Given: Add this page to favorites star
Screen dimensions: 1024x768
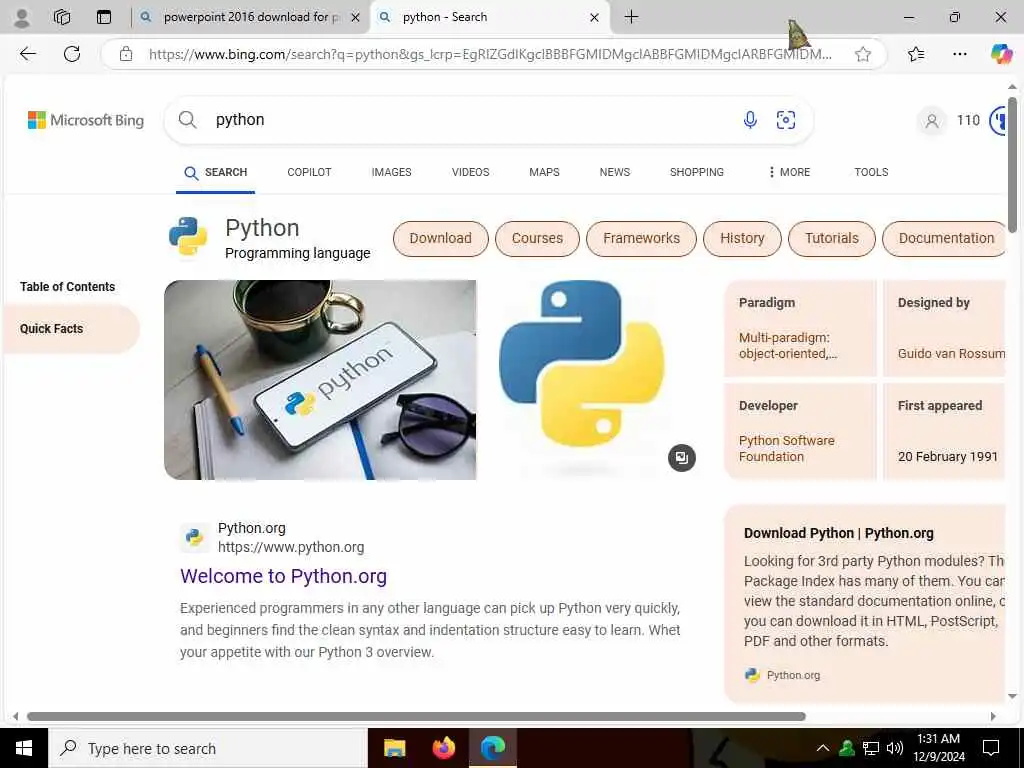Looking at the screenshot, I should pyautogui.click(x=863, y=54).
